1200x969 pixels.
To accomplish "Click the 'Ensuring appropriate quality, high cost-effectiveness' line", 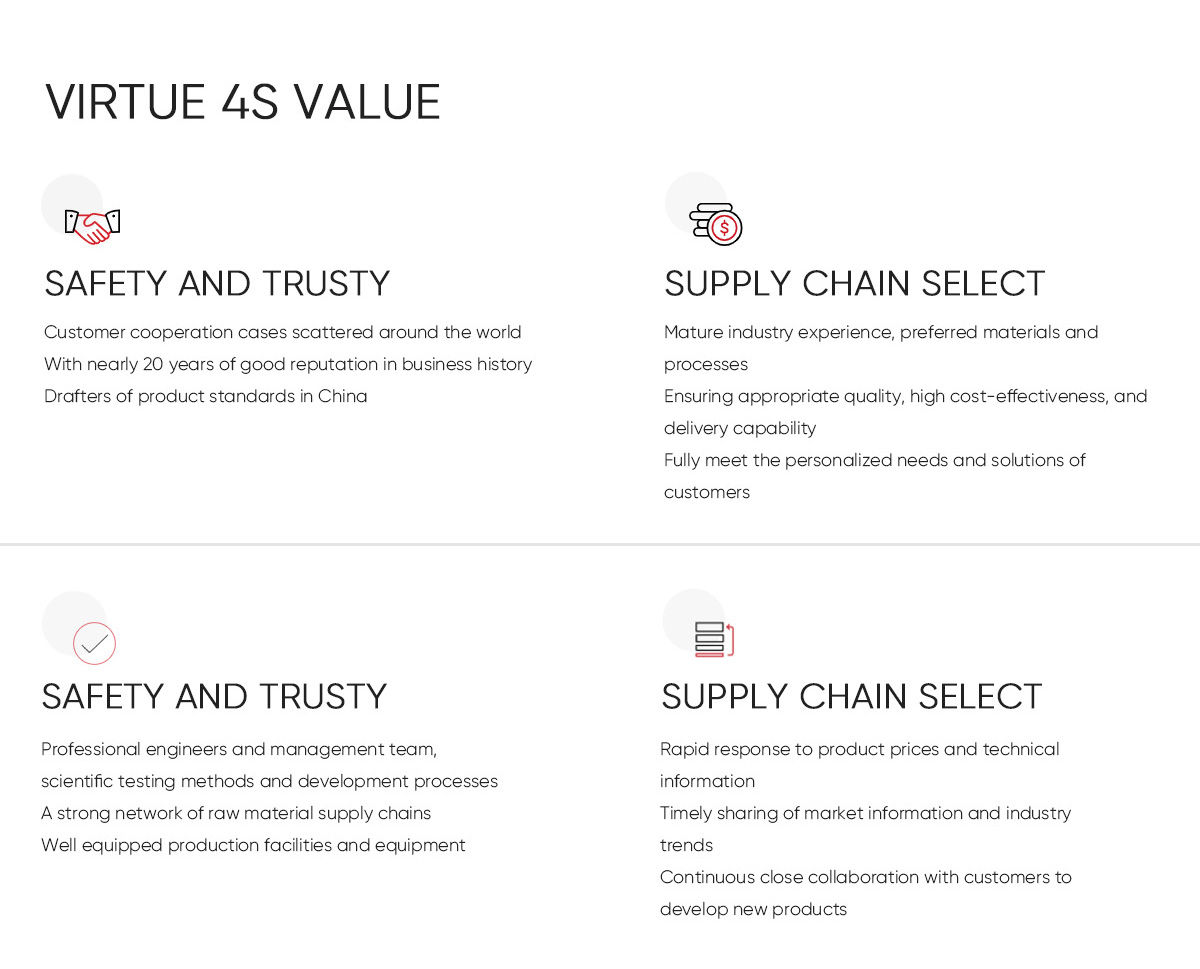I will (905, 396).
